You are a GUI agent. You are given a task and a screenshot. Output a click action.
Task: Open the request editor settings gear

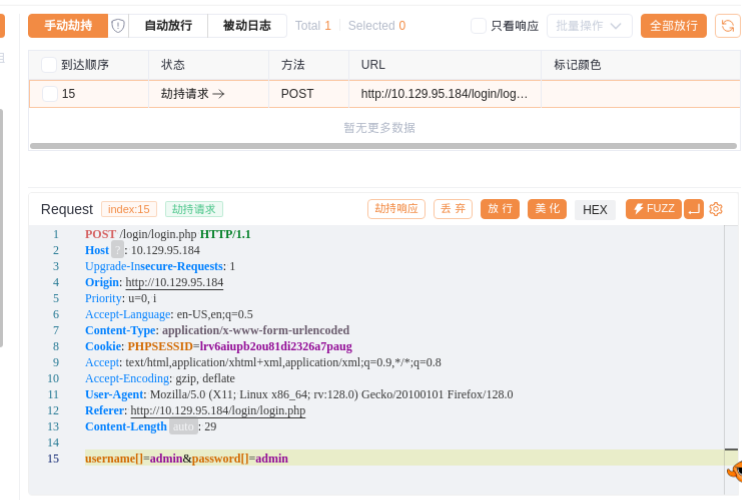pos(716,209)
